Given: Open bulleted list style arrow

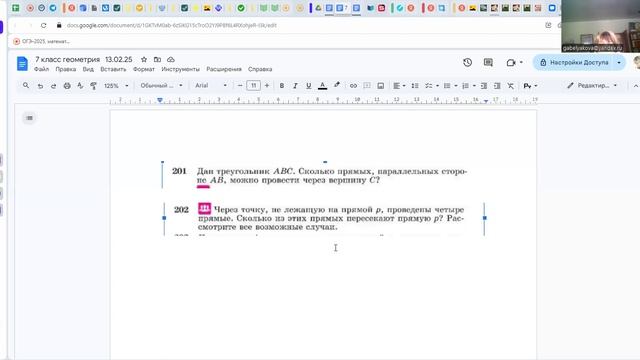Looking at the screenshot, I should pos(456,86).
